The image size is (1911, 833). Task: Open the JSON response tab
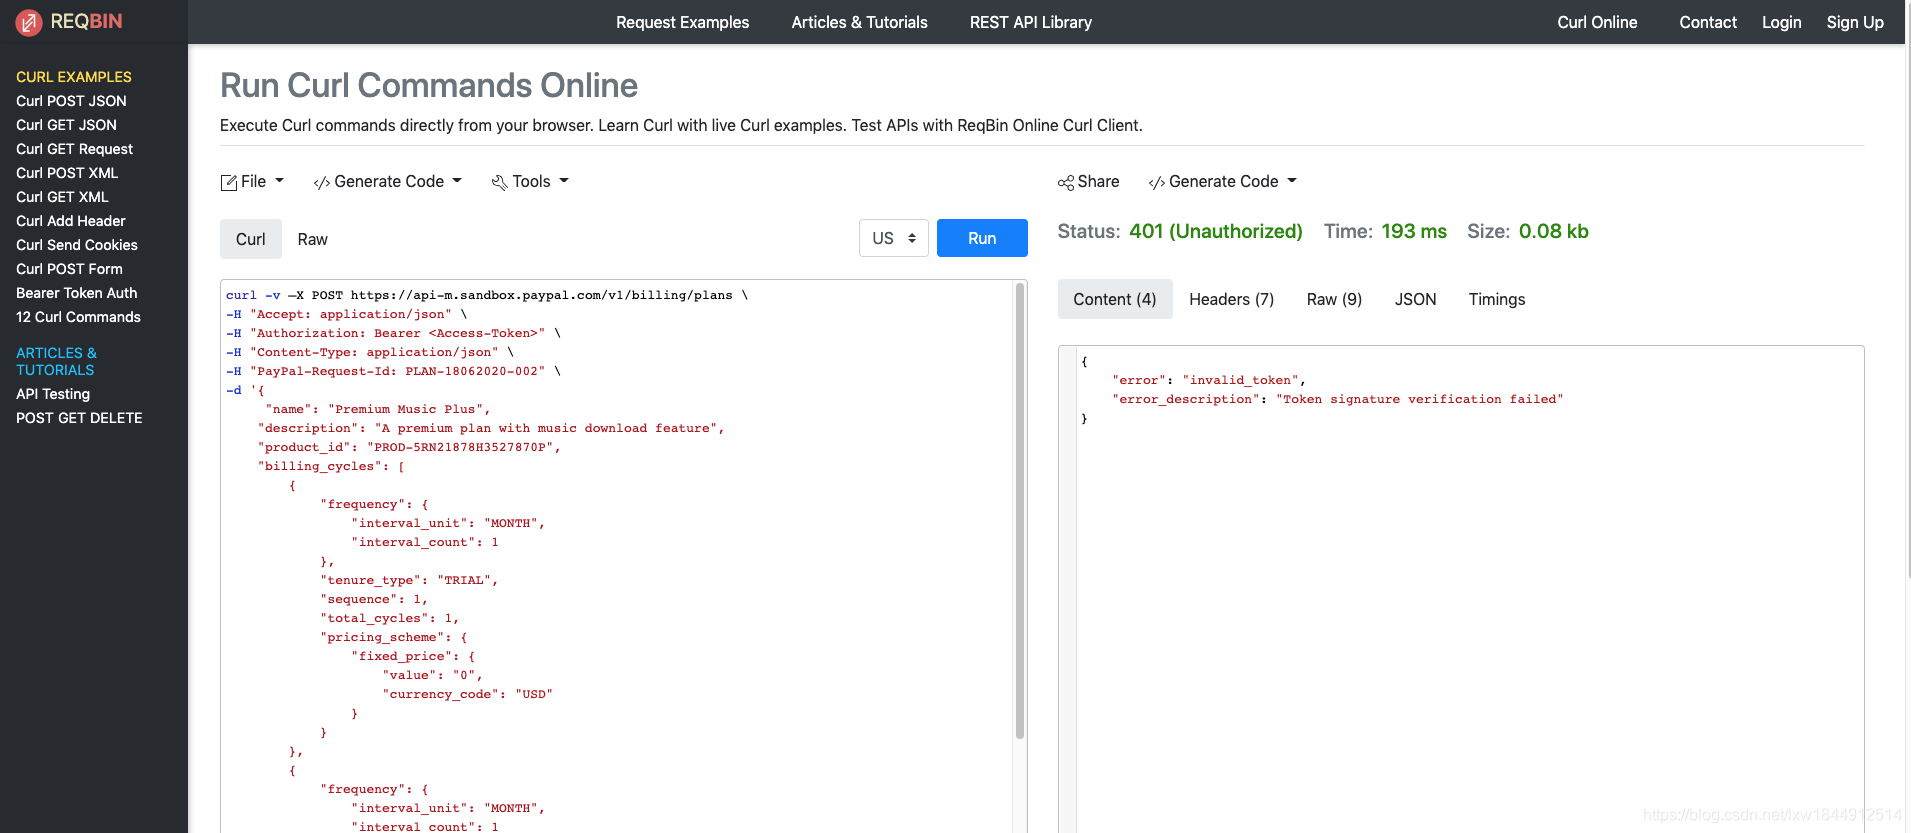point(1416,299)
